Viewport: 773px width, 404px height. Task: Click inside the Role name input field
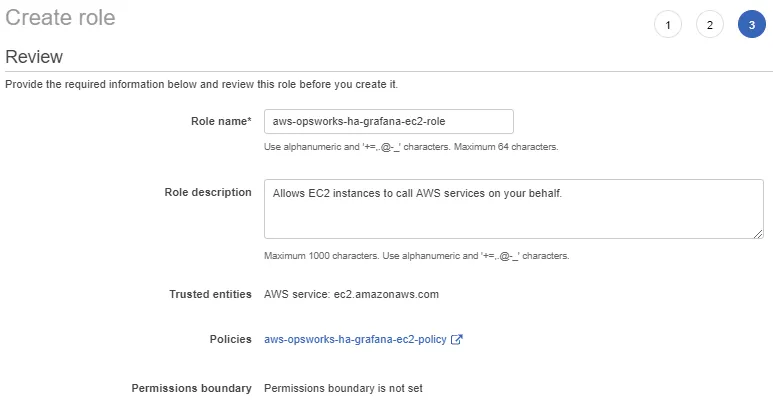click(x=388, y=121)
